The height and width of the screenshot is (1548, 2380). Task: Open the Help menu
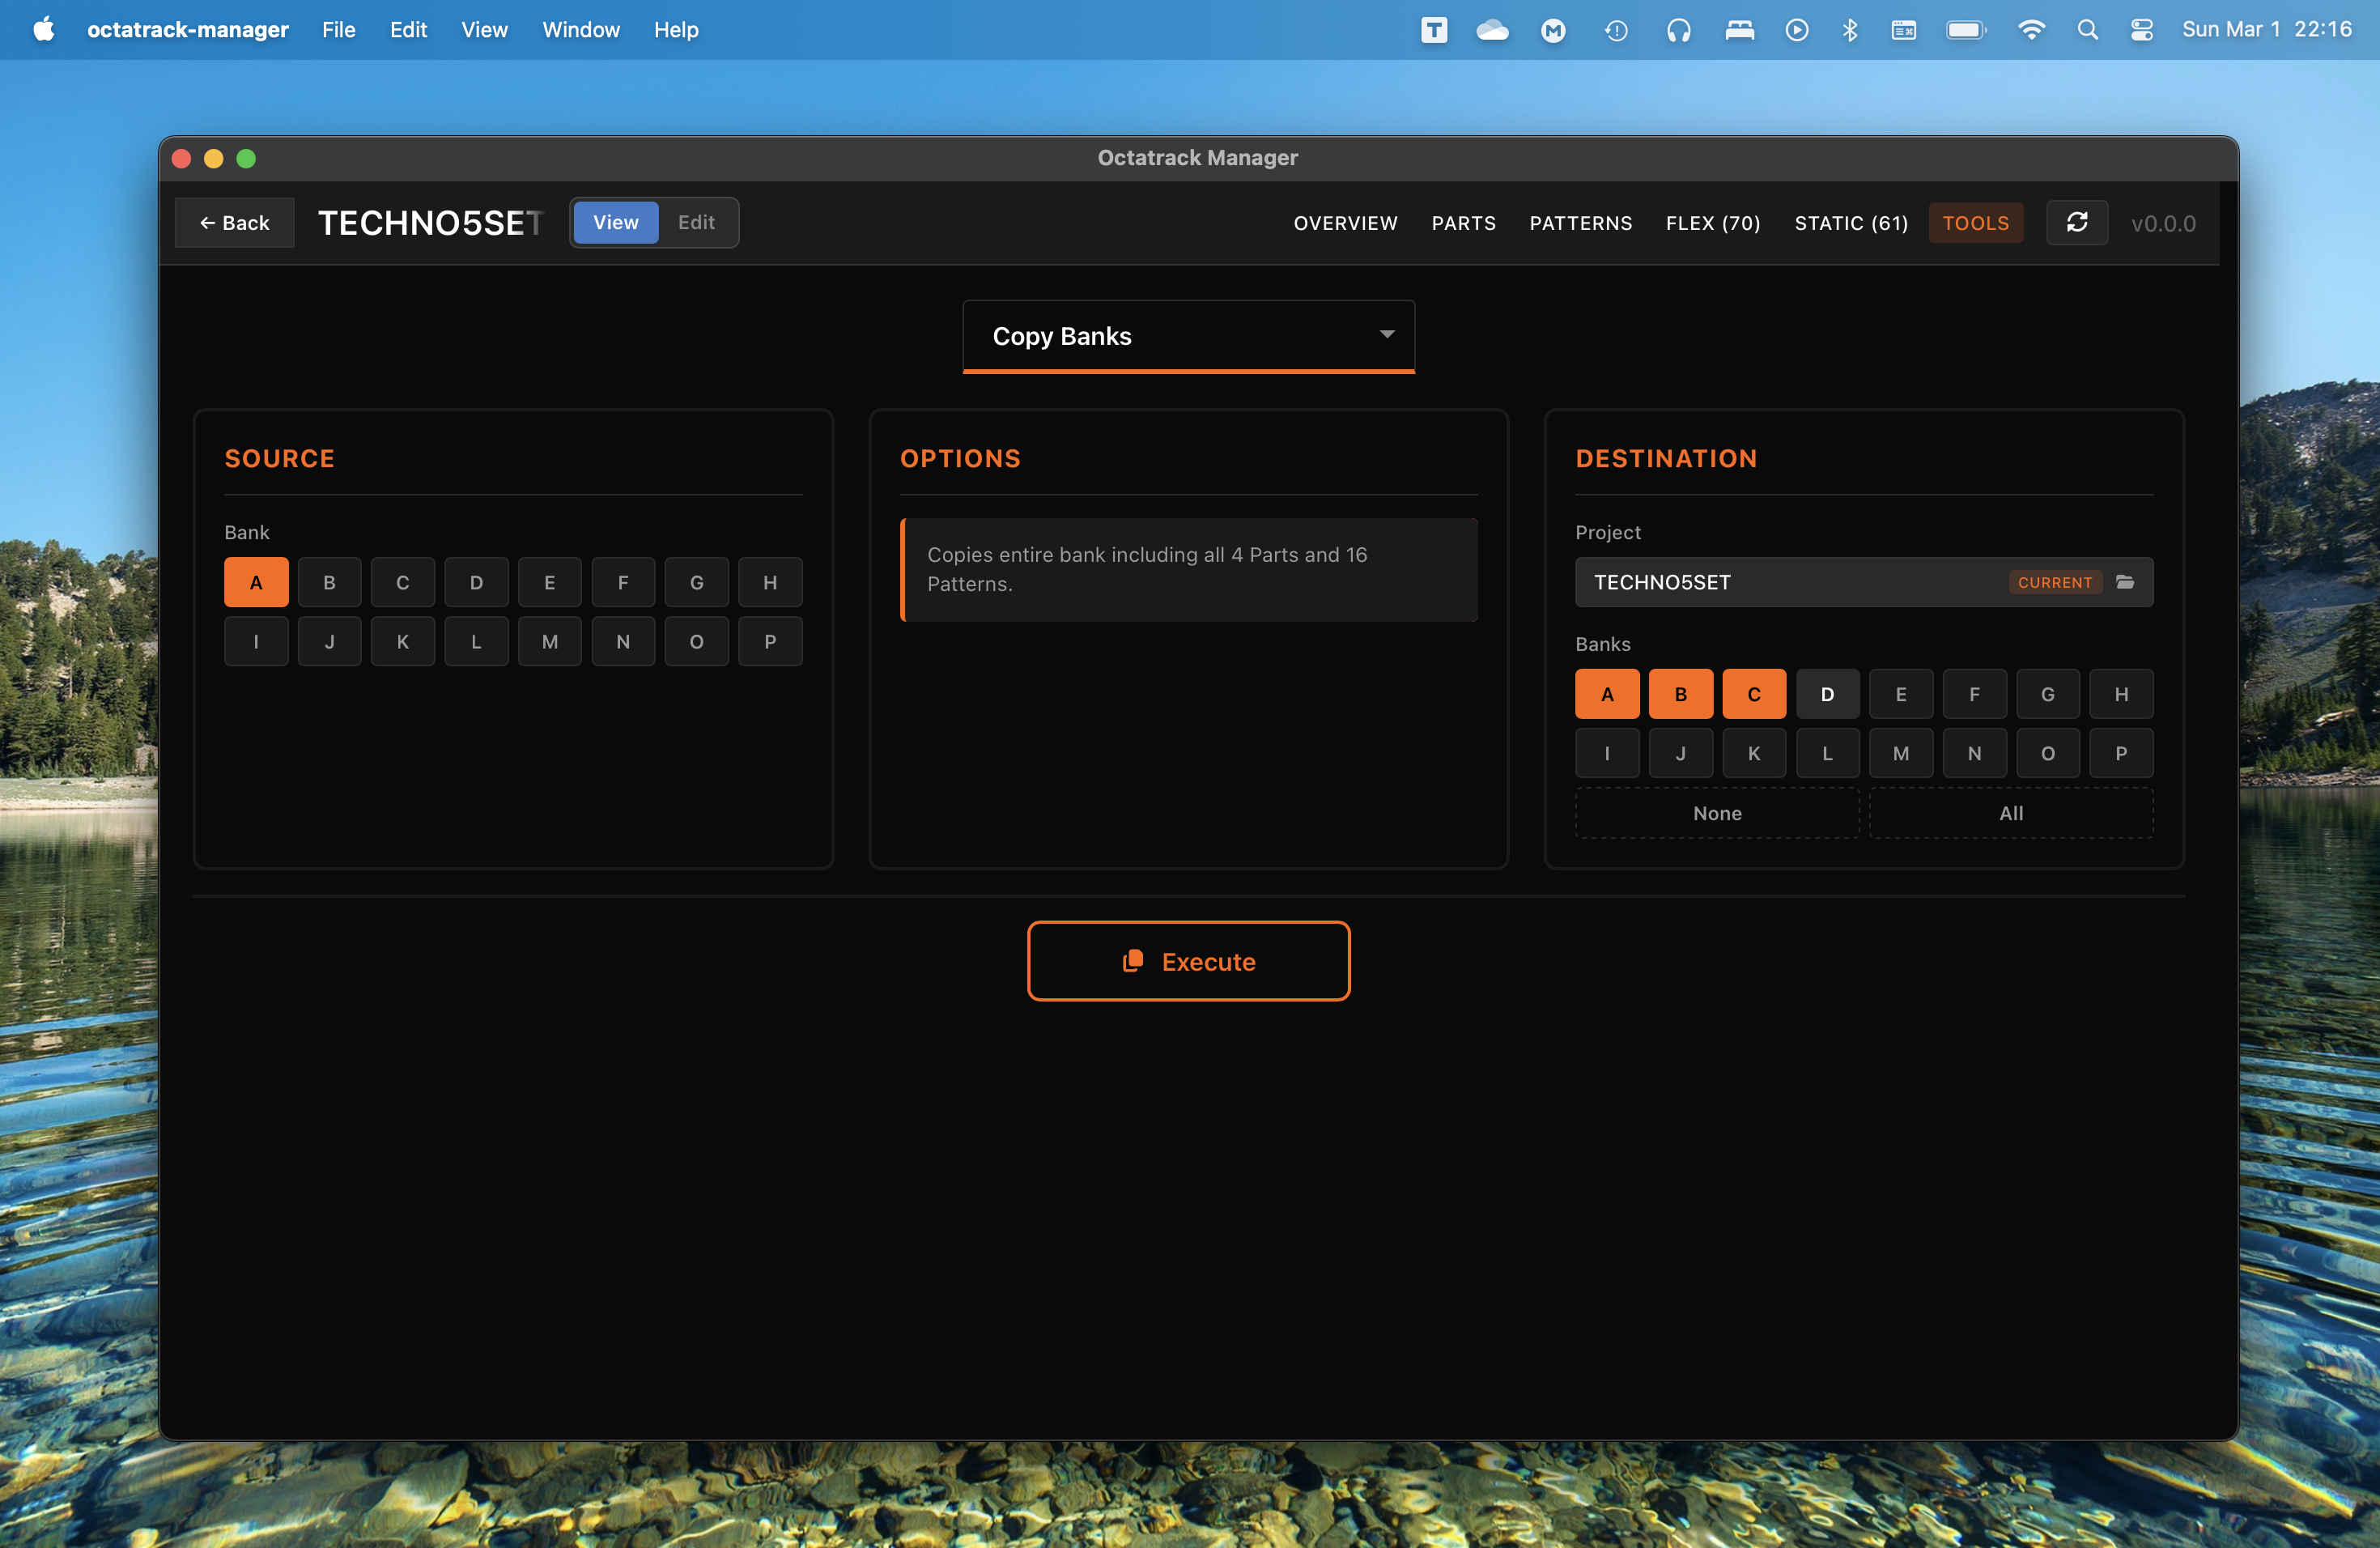[x=675, y=30]
